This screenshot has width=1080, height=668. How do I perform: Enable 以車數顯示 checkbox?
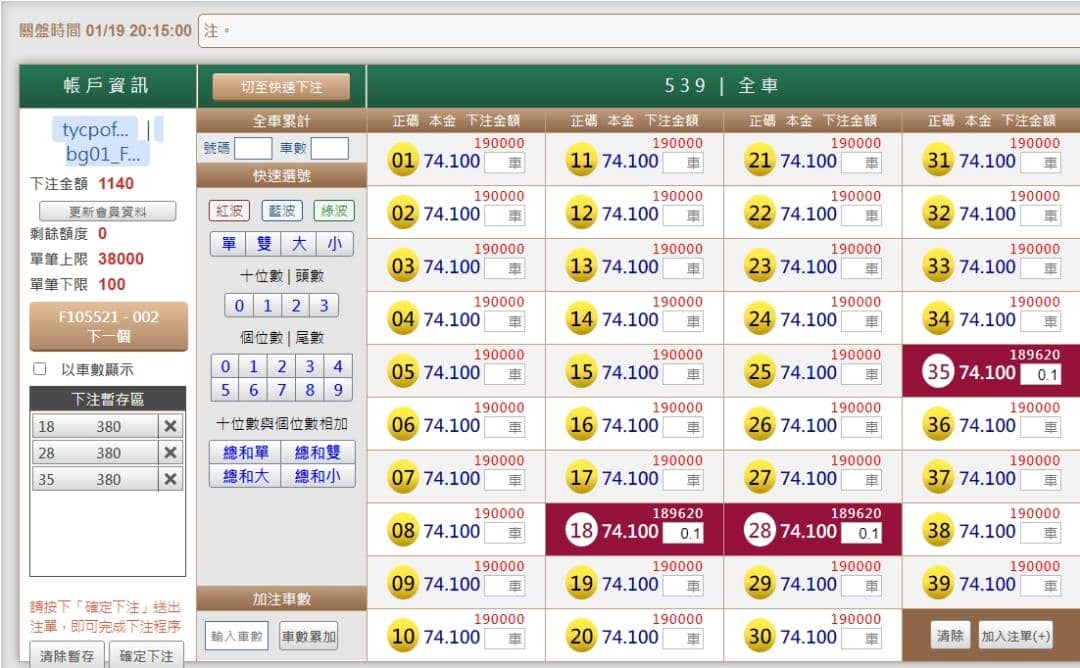(40, 369)
